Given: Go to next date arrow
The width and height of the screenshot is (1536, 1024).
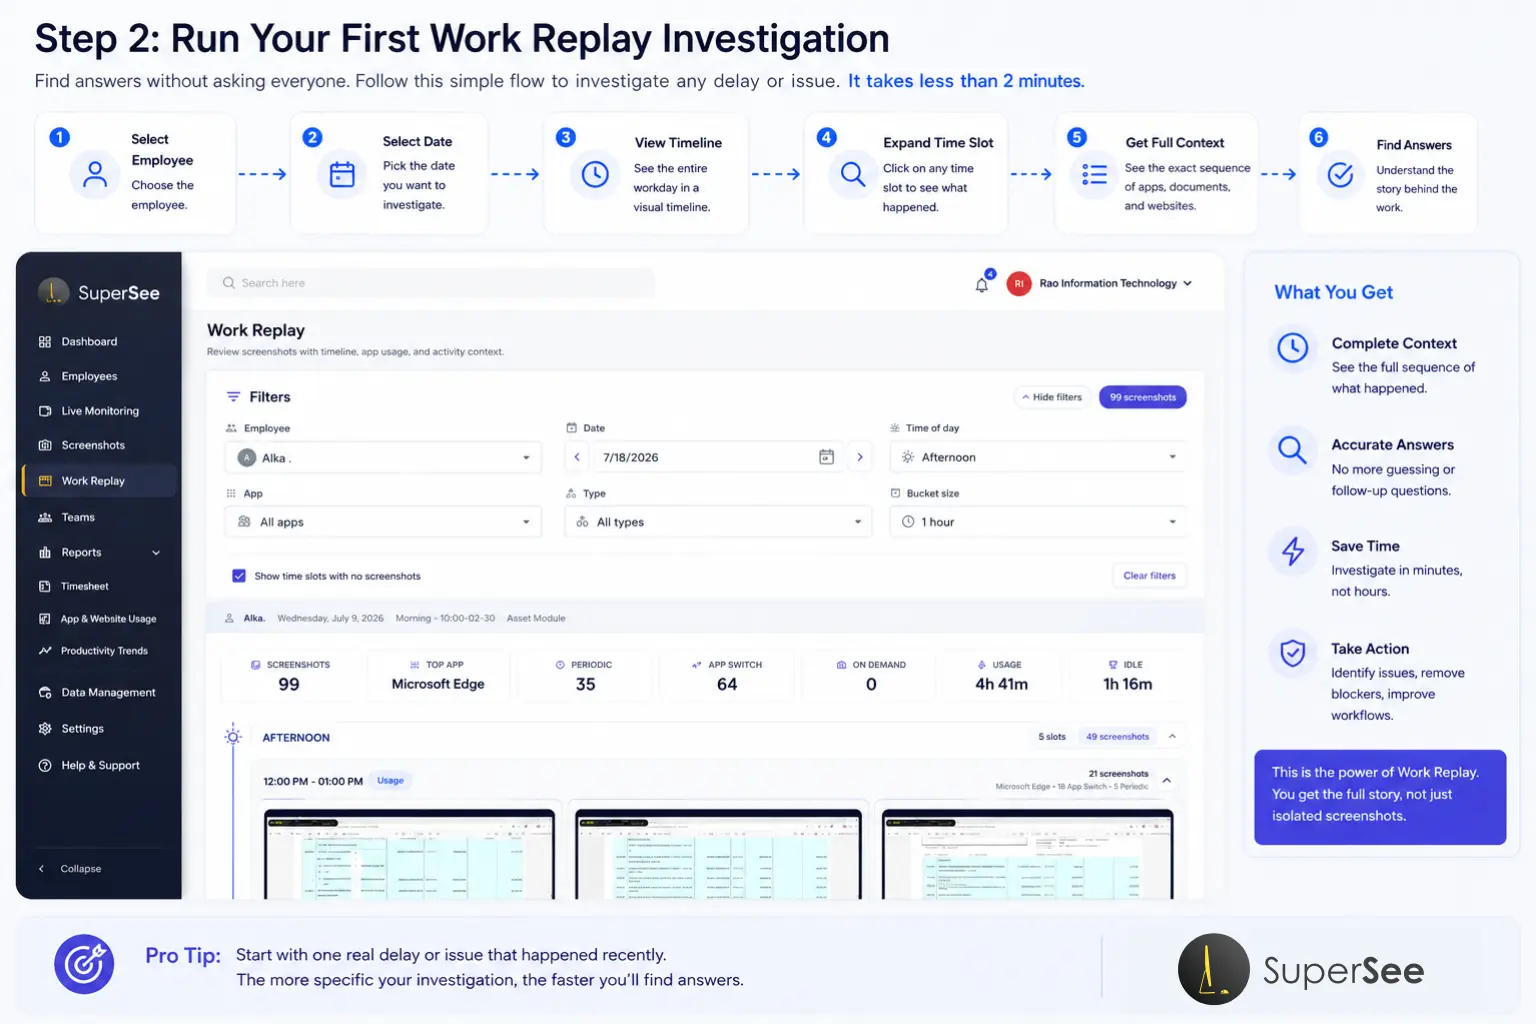Looking at the screenshot, I should coord(860,458).
